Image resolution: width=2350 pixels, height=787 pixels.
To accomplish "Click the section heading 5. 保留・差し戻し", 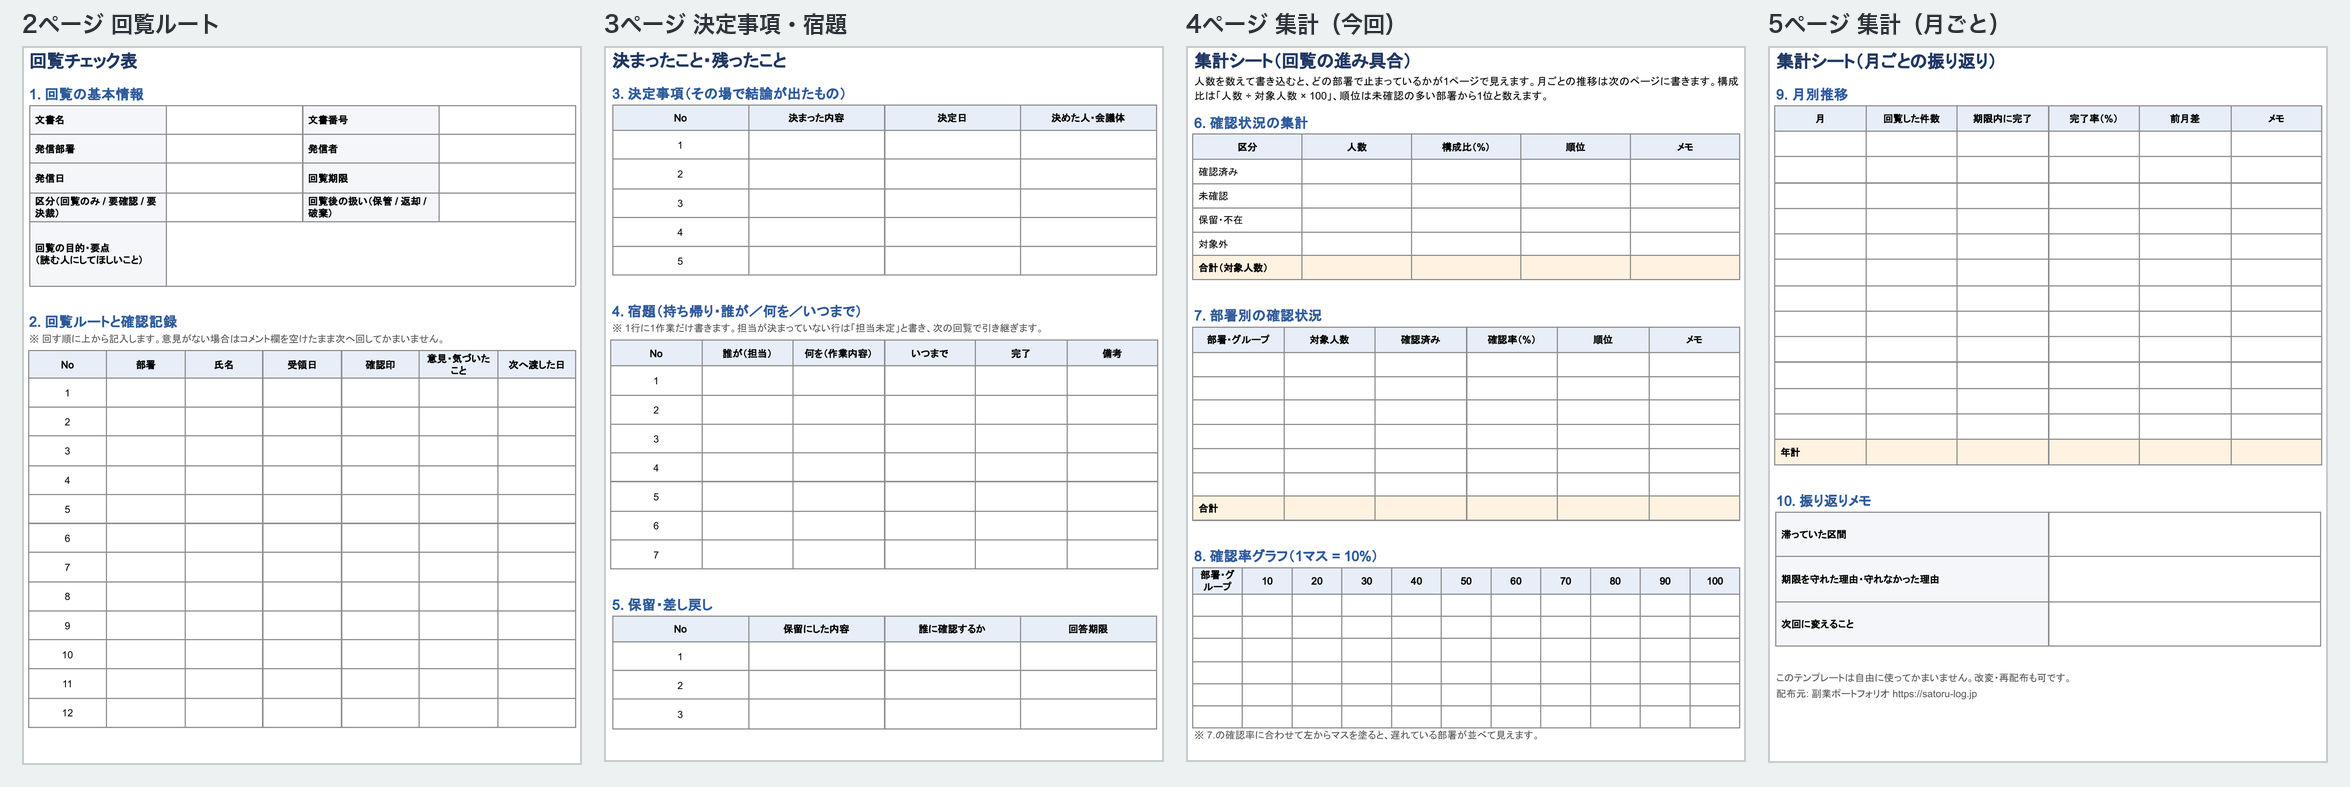I will tap(662, 605).
